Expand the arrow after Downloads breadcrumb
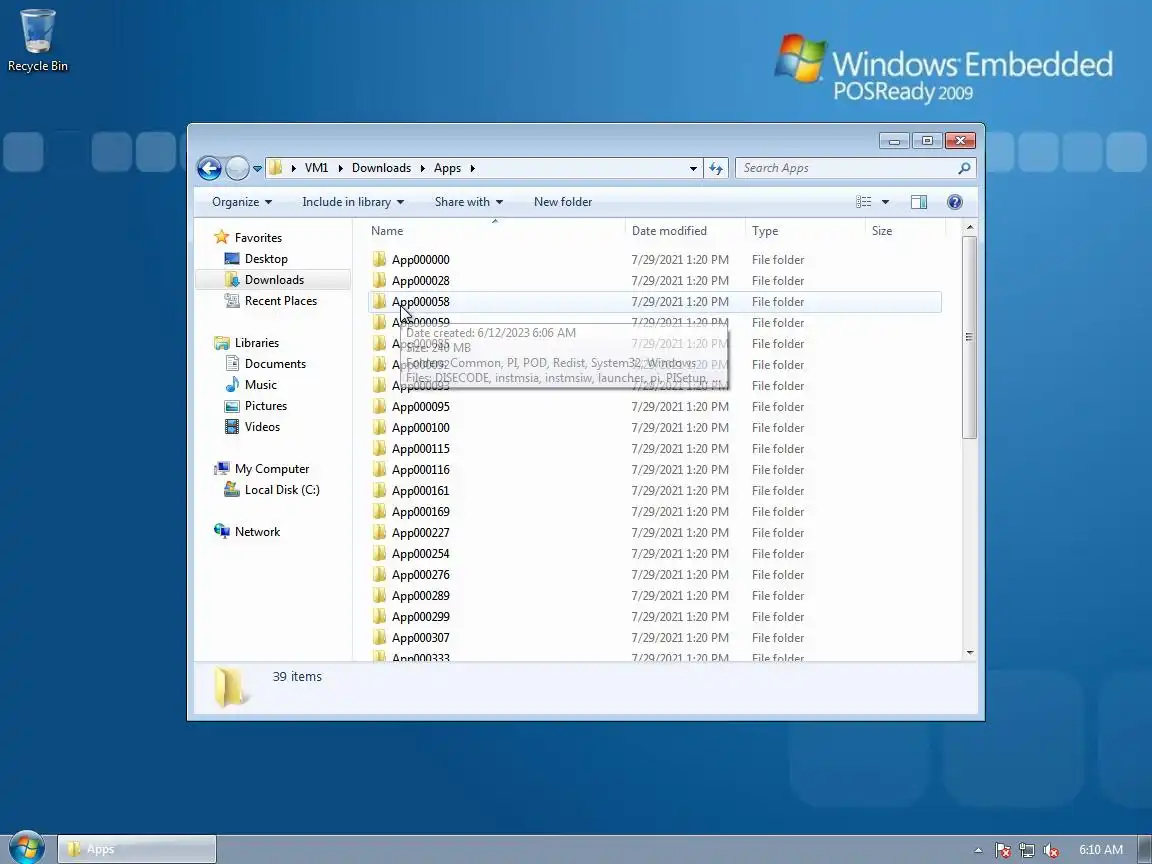The height and width of the screenshot is (864, 1152). pos(422,168)
